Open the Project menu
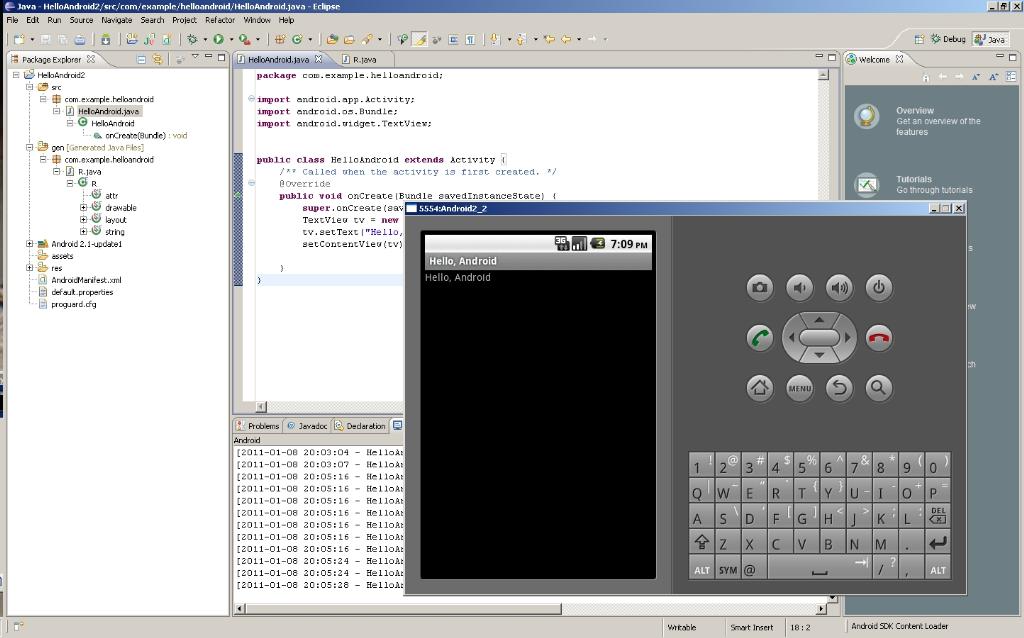This screenshot has height=638, width=1024. (x=184, y=20)
